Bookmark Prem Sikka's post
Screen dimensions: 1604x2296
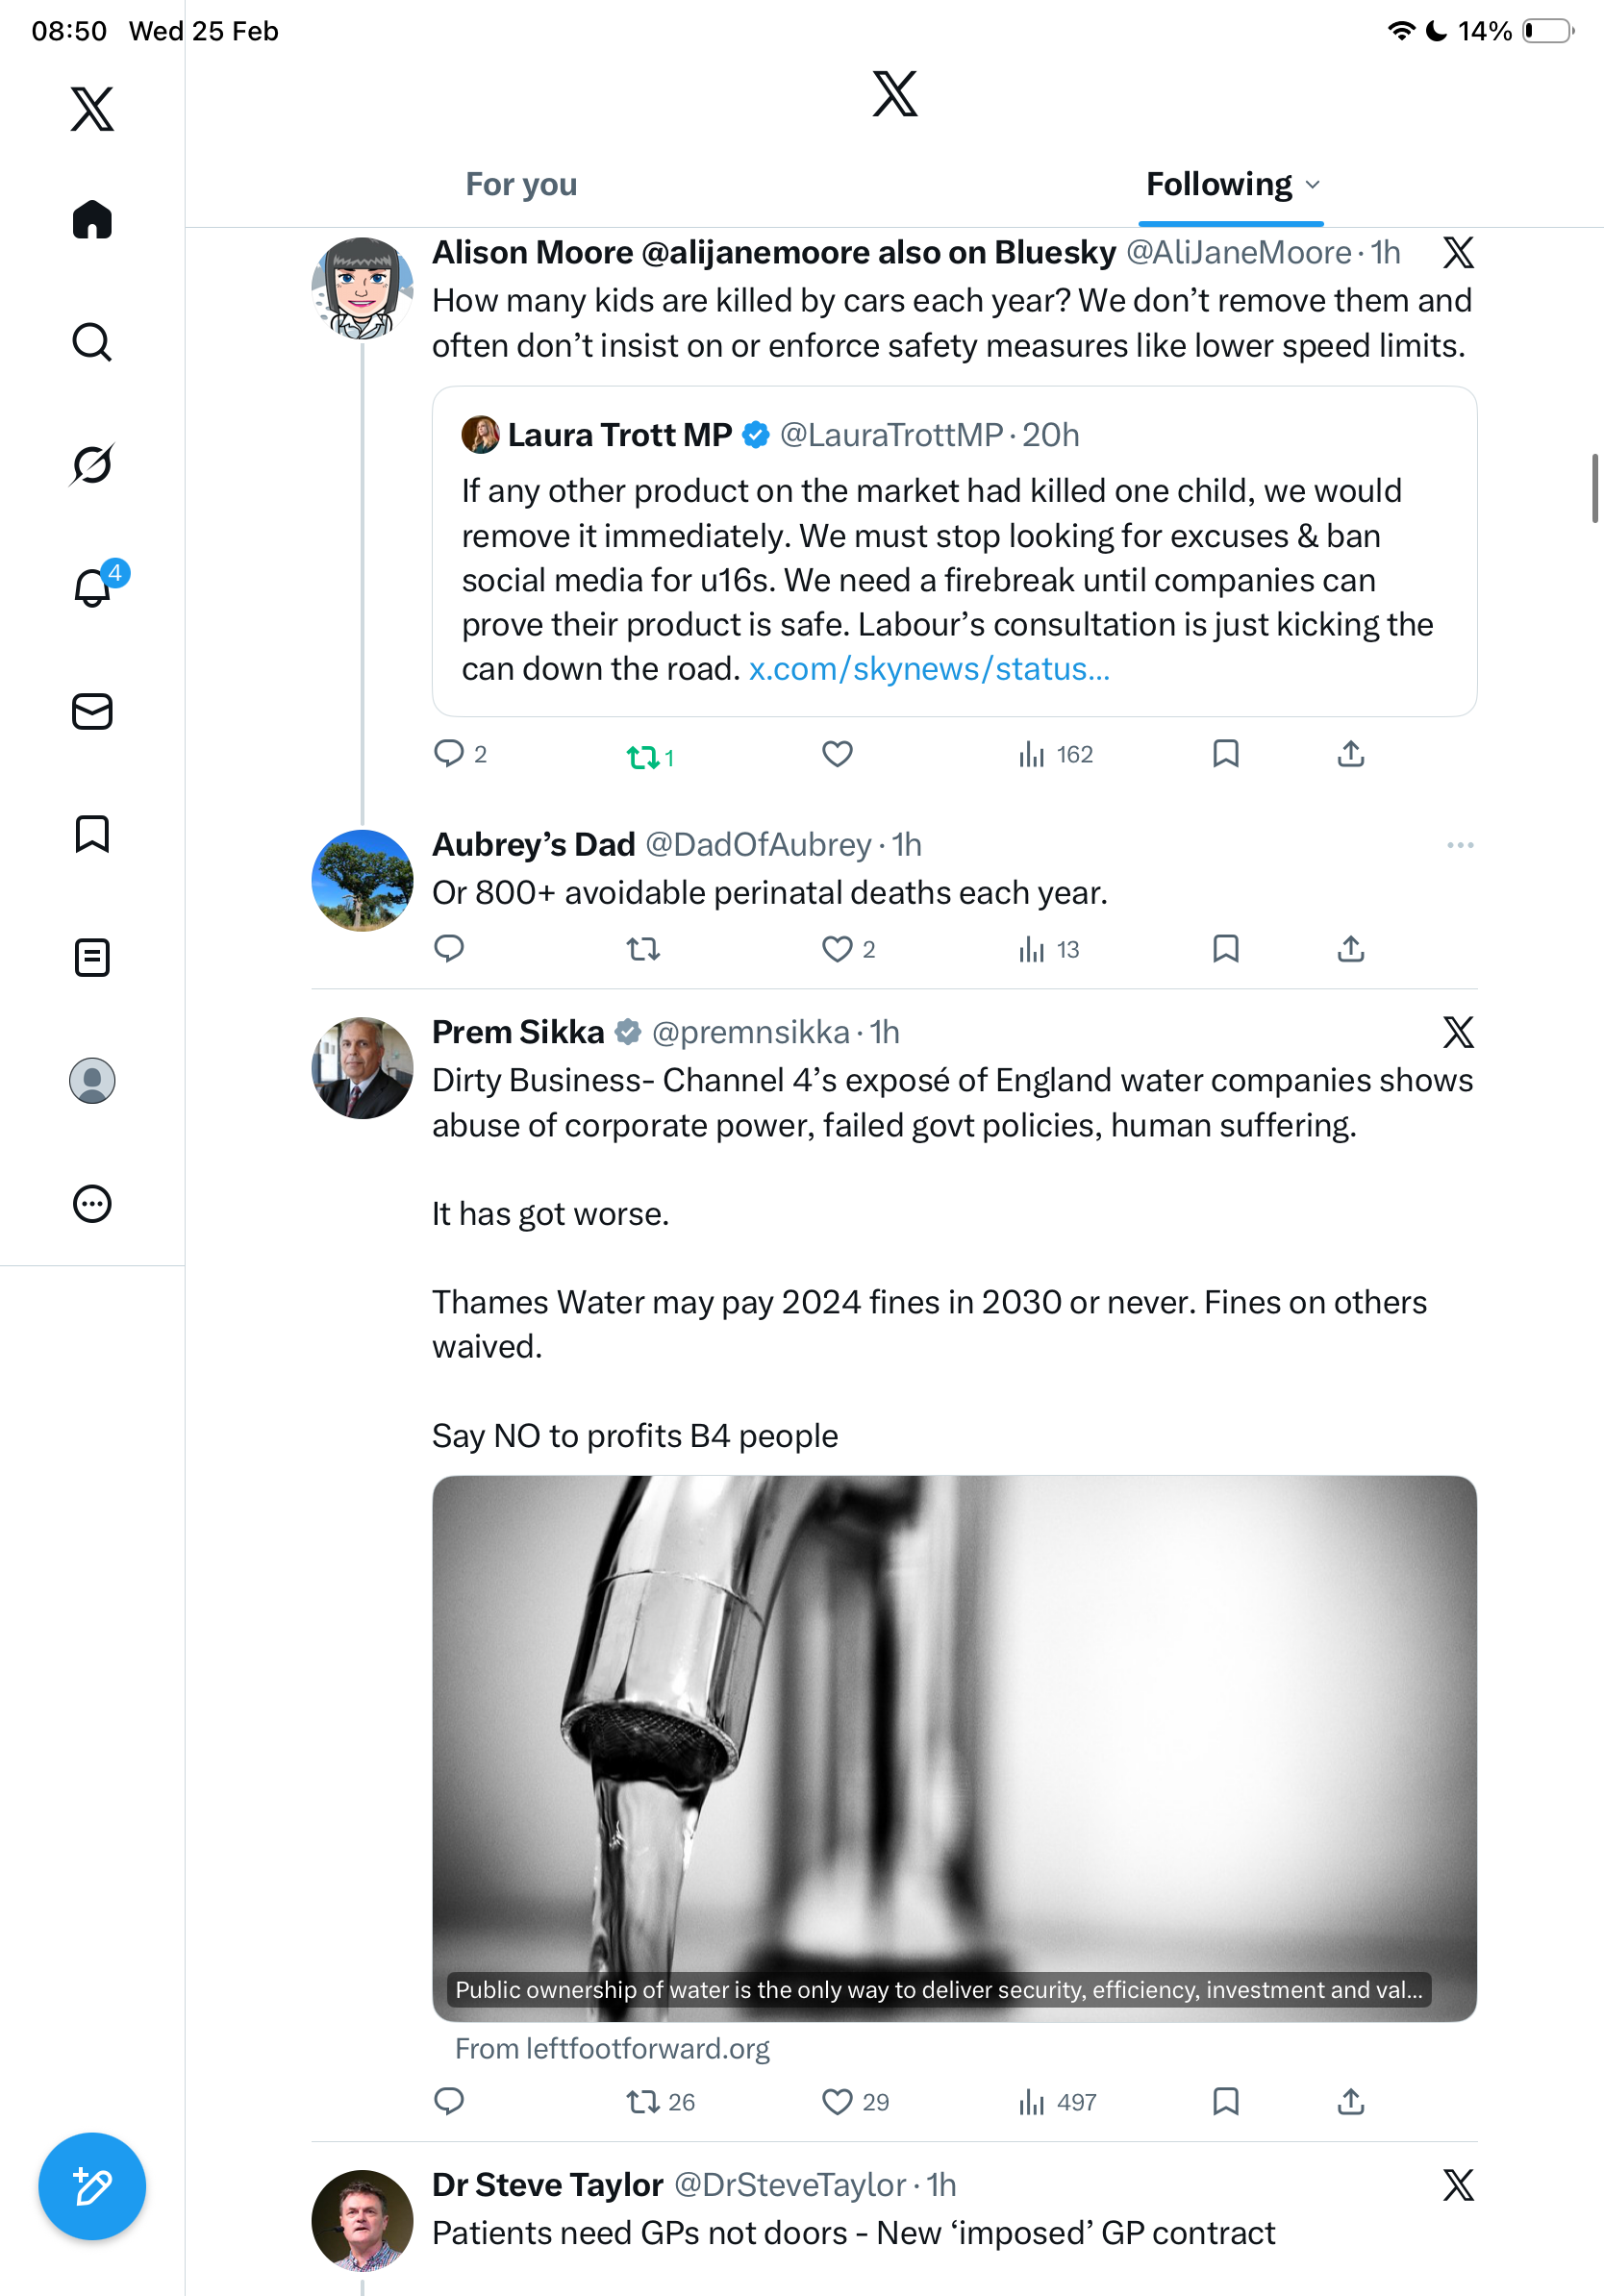pyautogui.click(x=1225, y=2101)
